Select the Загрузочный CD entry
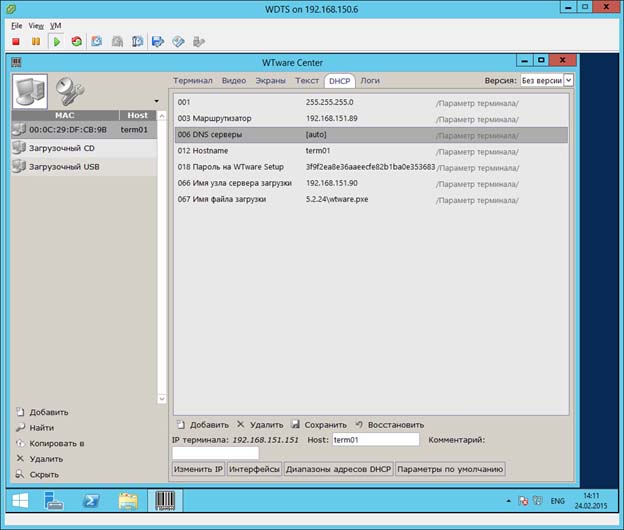The image size is (624, 530). pos(61,148)
